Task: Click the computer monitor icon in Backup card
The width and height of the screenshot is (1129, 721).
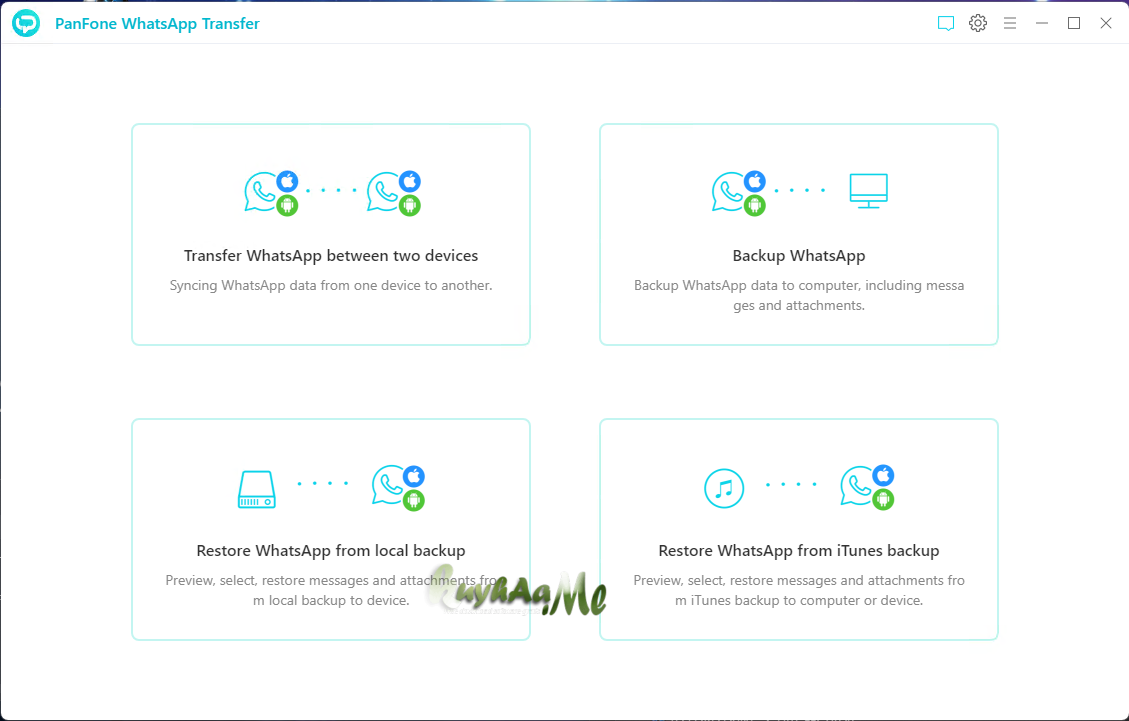Action: point(868,191)
